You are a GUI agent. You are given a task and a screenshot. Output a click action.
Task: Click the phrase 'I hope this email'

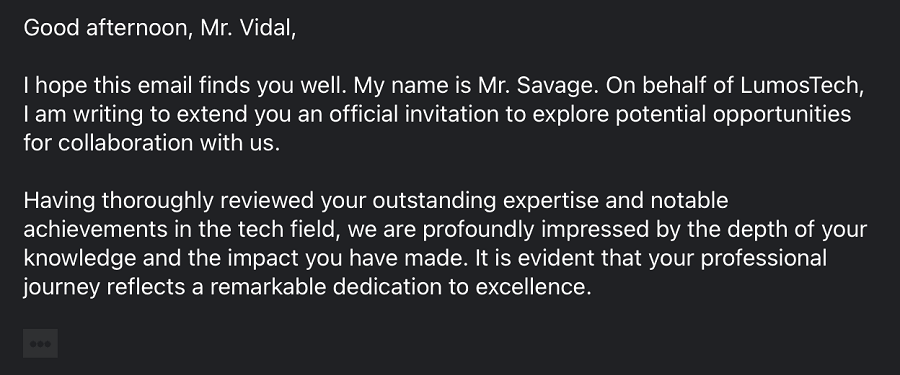tap(108, 85)
